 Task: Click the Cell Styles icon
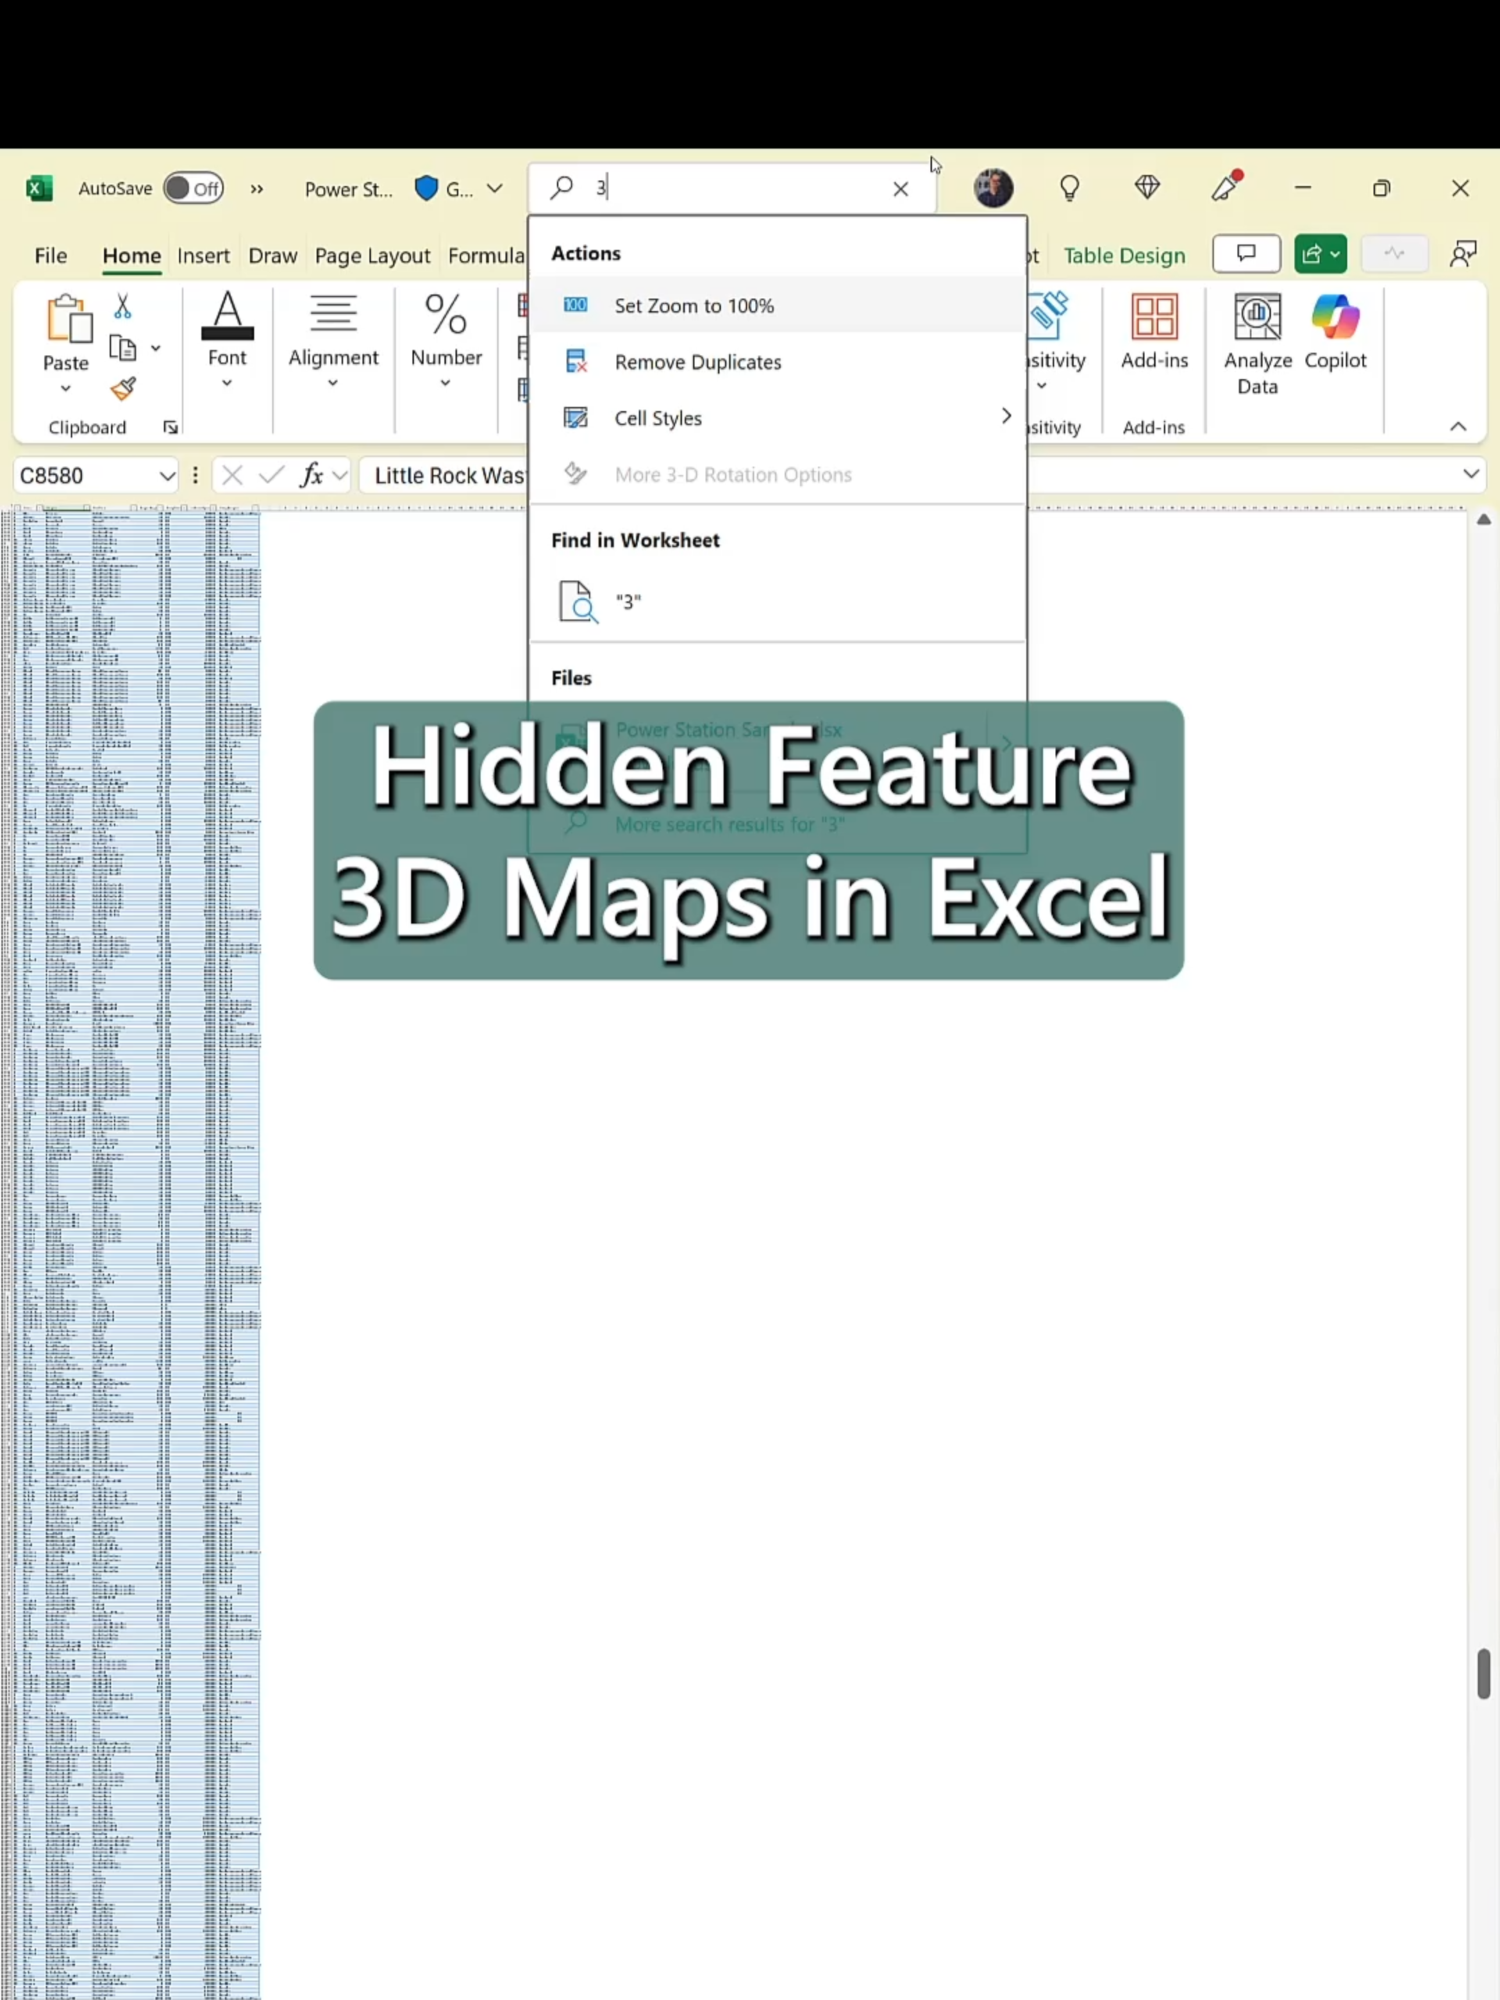pyautogui.click(x=576, y=417)
